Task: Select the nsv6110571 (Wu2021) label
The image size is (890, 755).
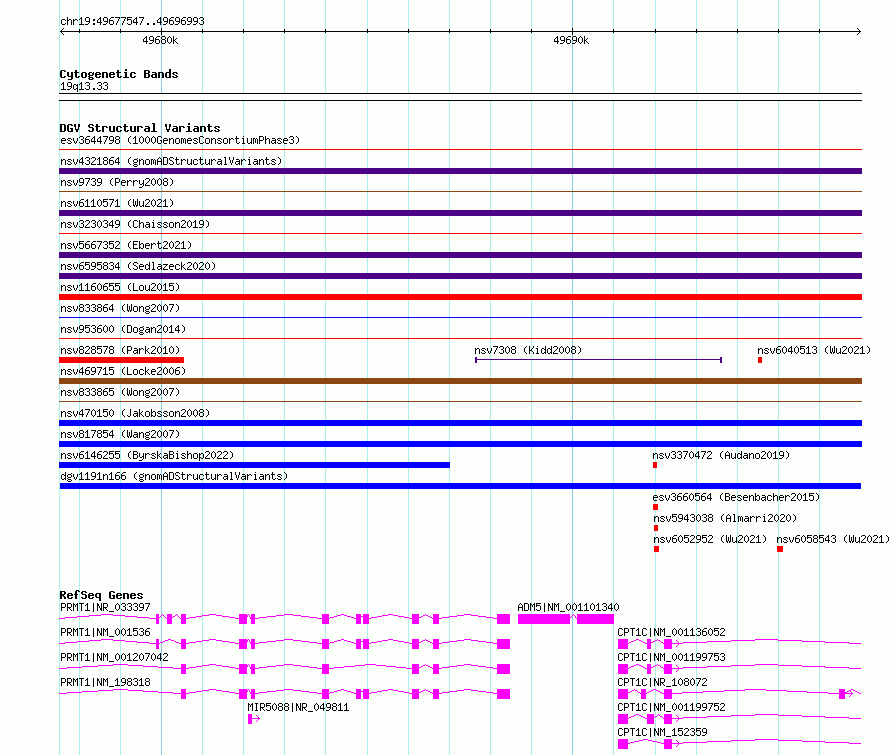Action: [x=117, y=203]
